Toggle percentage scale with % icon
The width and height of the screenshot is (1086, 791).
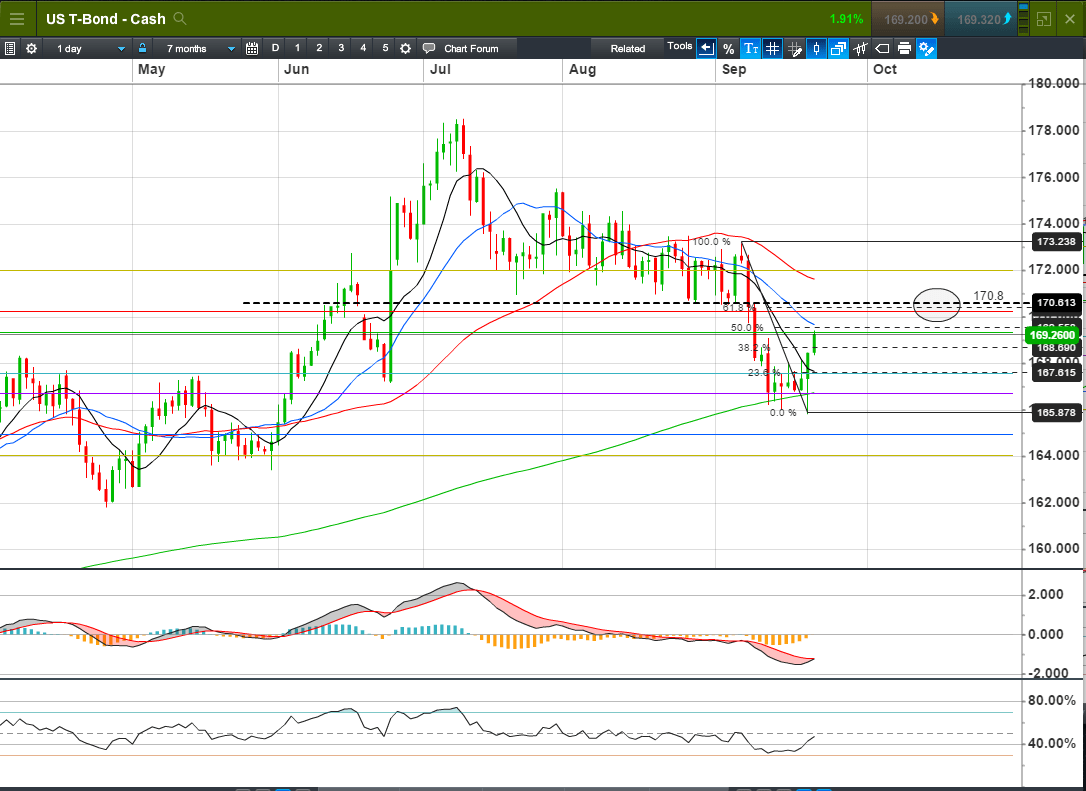point(728,48)
